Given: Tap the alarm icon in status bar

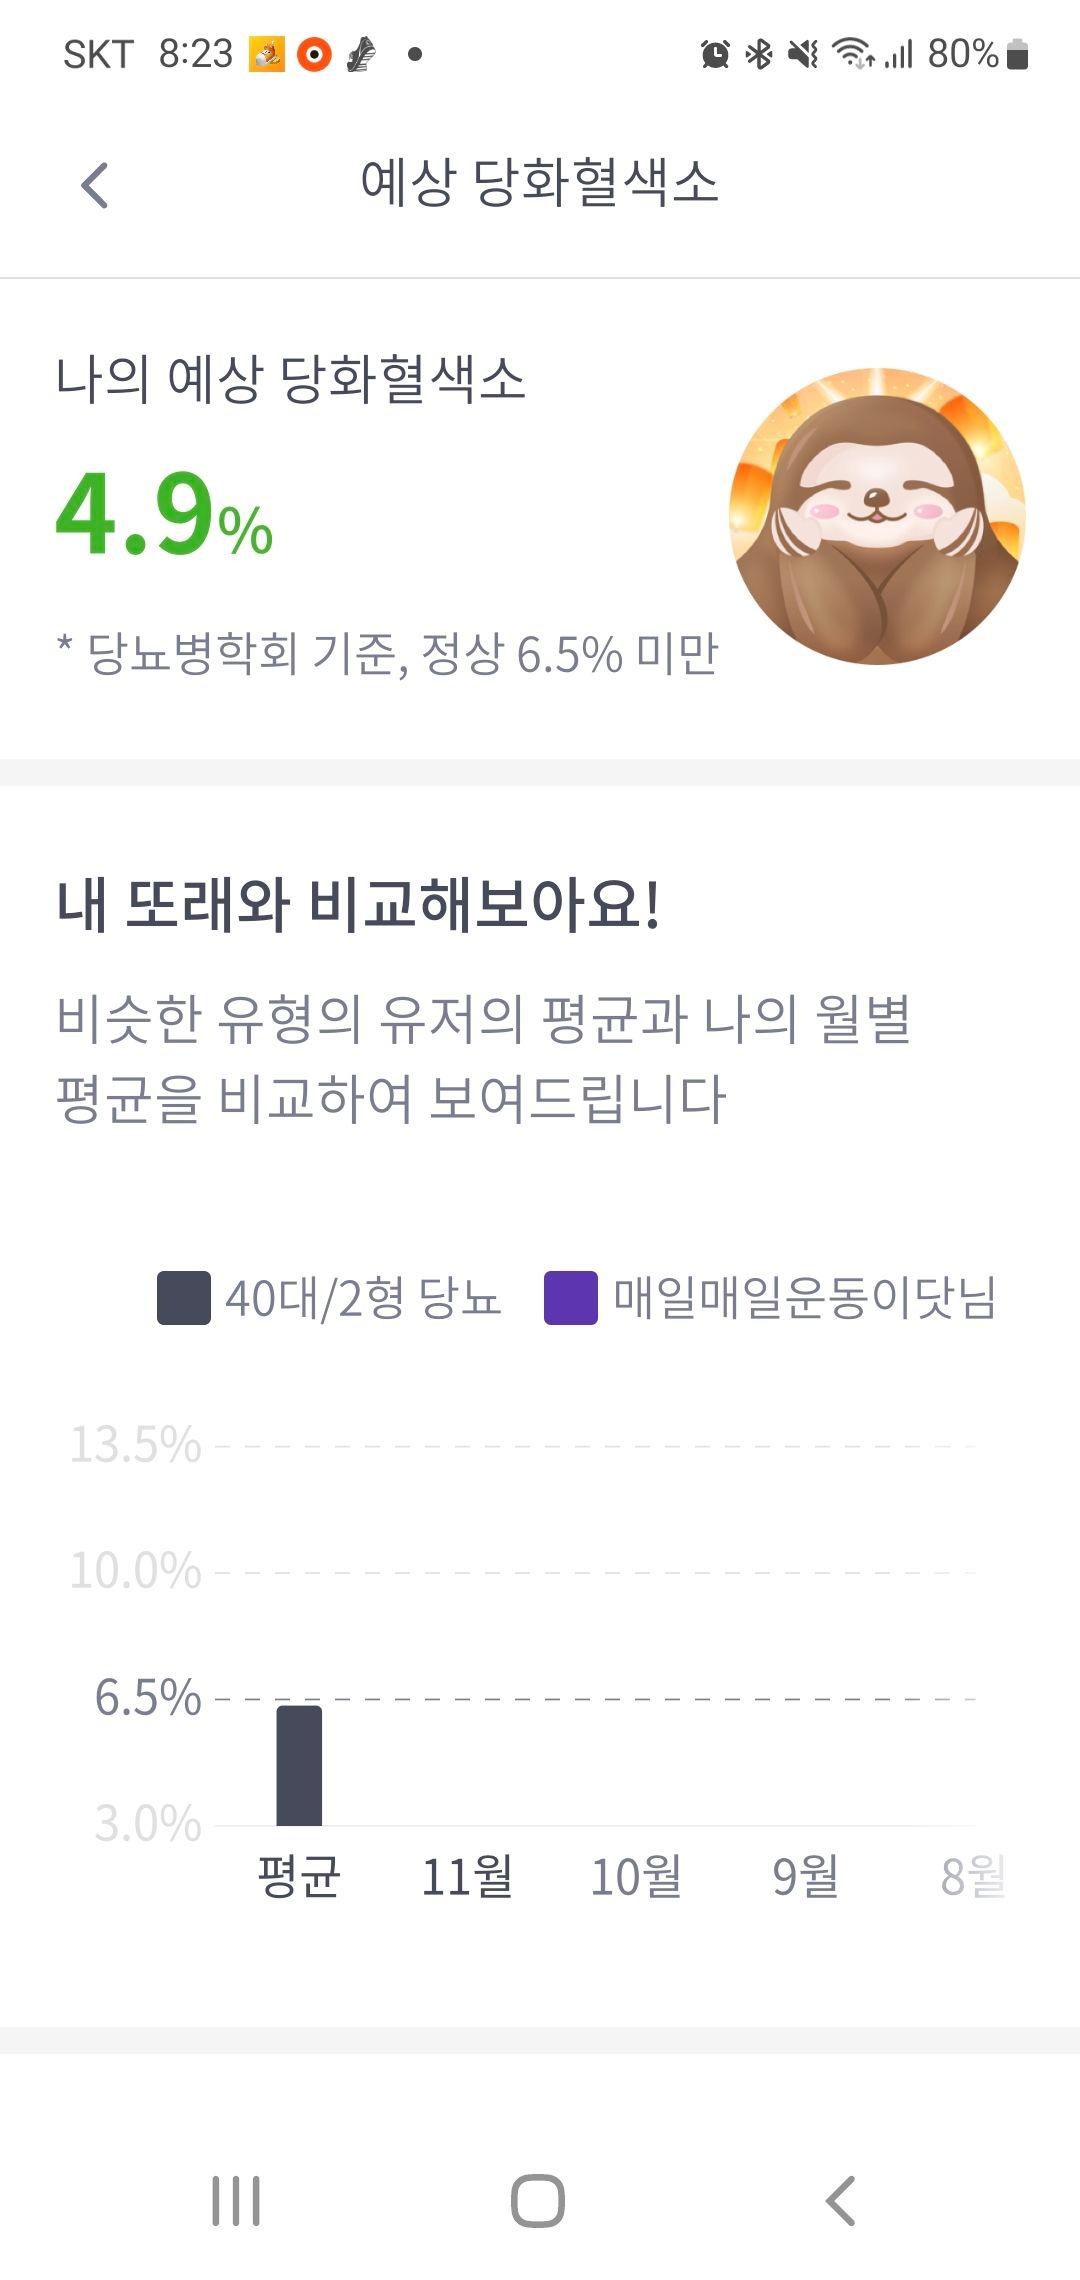Looking at the screenshot, I should [x=715, y=54].
